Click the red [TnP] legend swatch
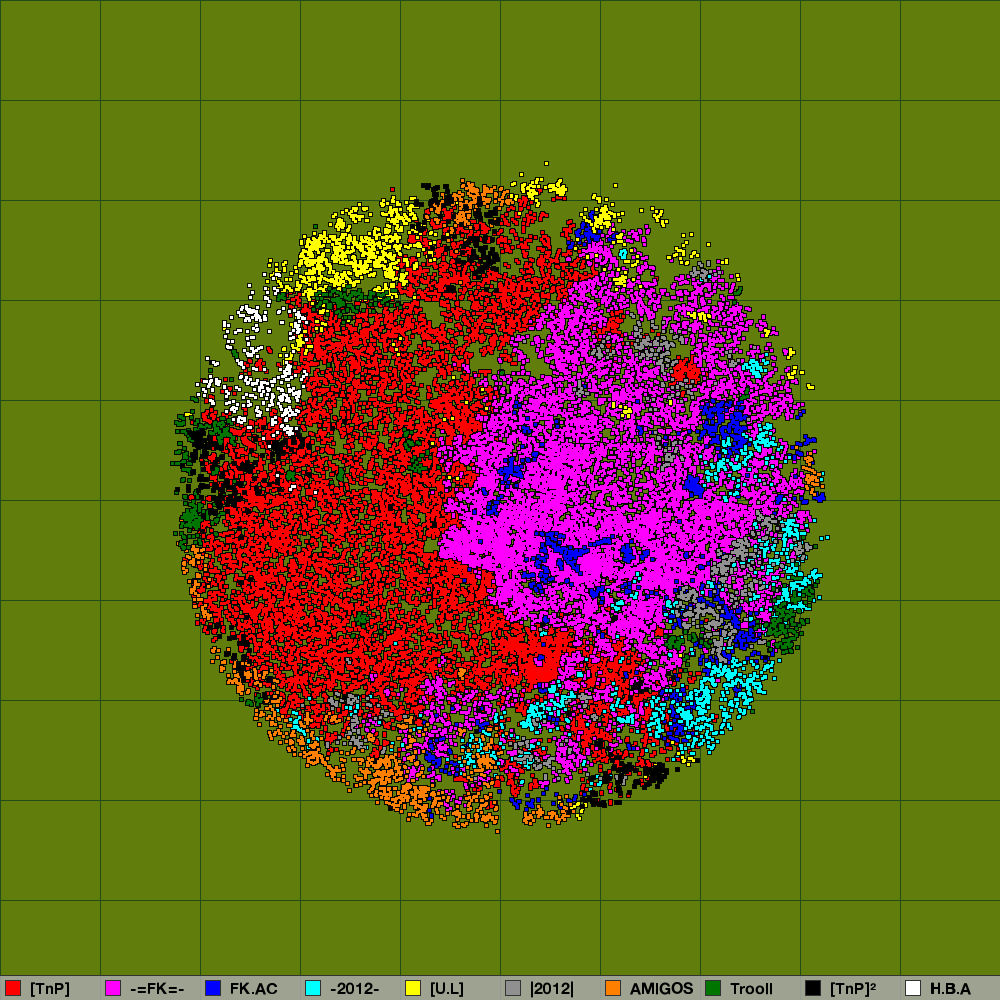 tap(13, 988)
